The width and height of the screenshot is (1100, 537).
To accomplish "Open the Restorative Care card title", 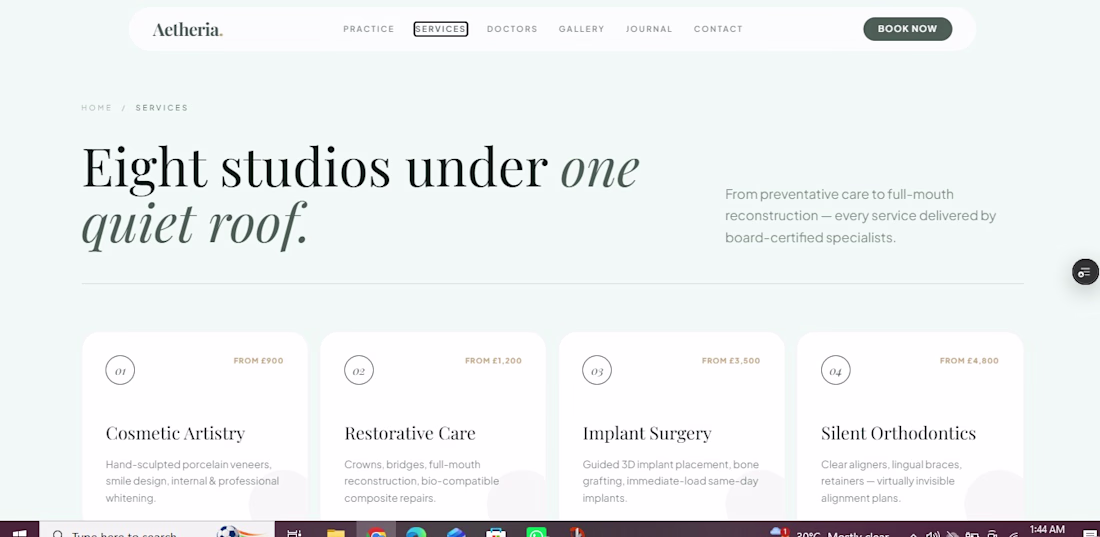I will point(410,433).
